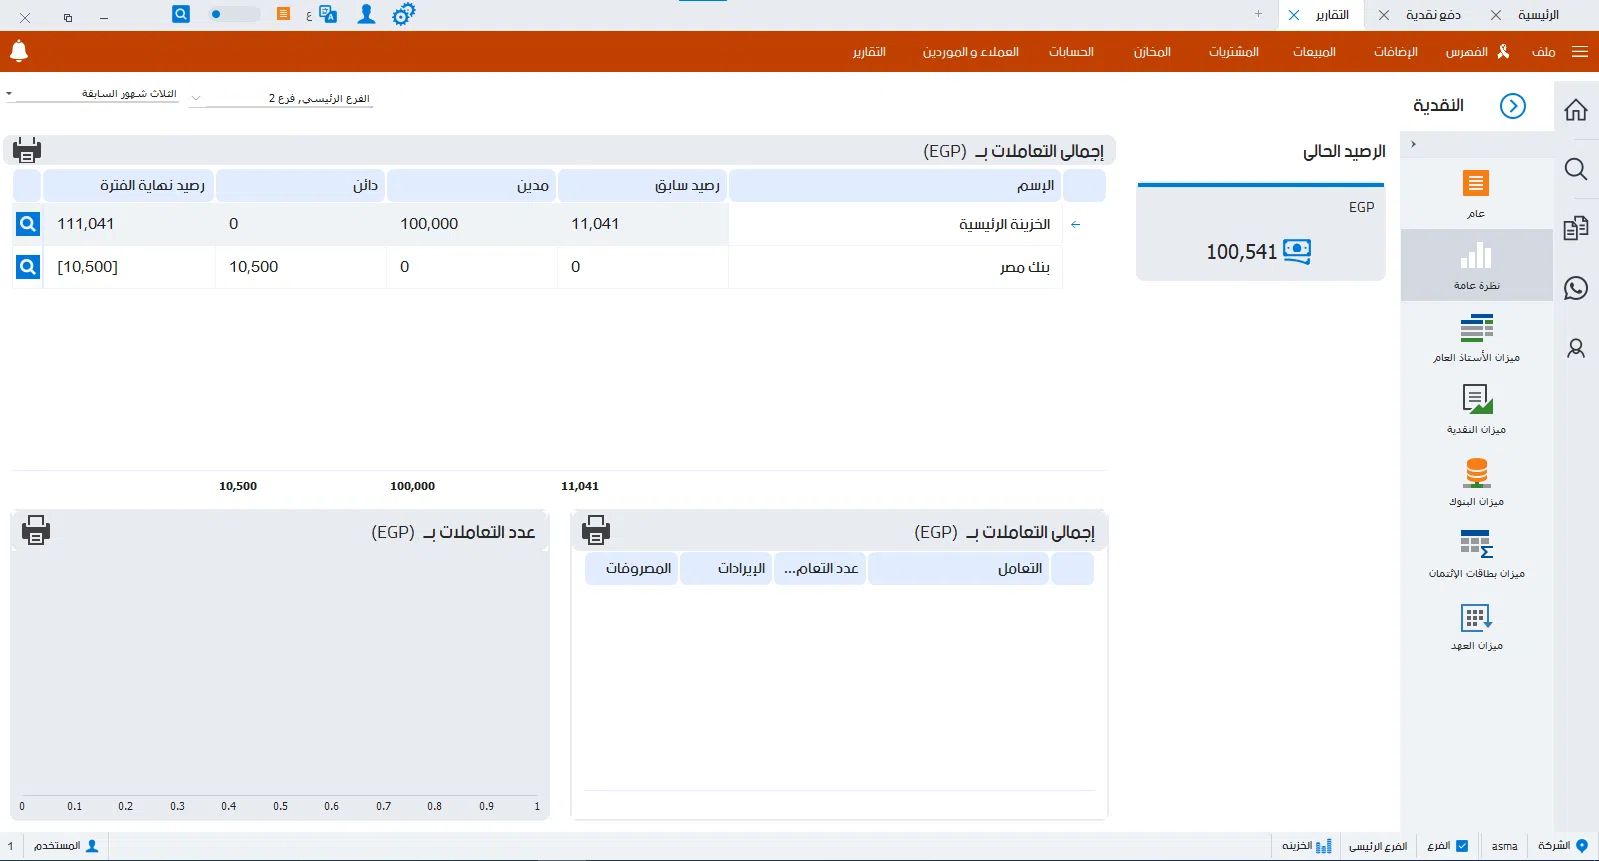Toggle the switch in top toolbar
The width and height of the screenshot is (1599, 861).
[x=233, y=15]
